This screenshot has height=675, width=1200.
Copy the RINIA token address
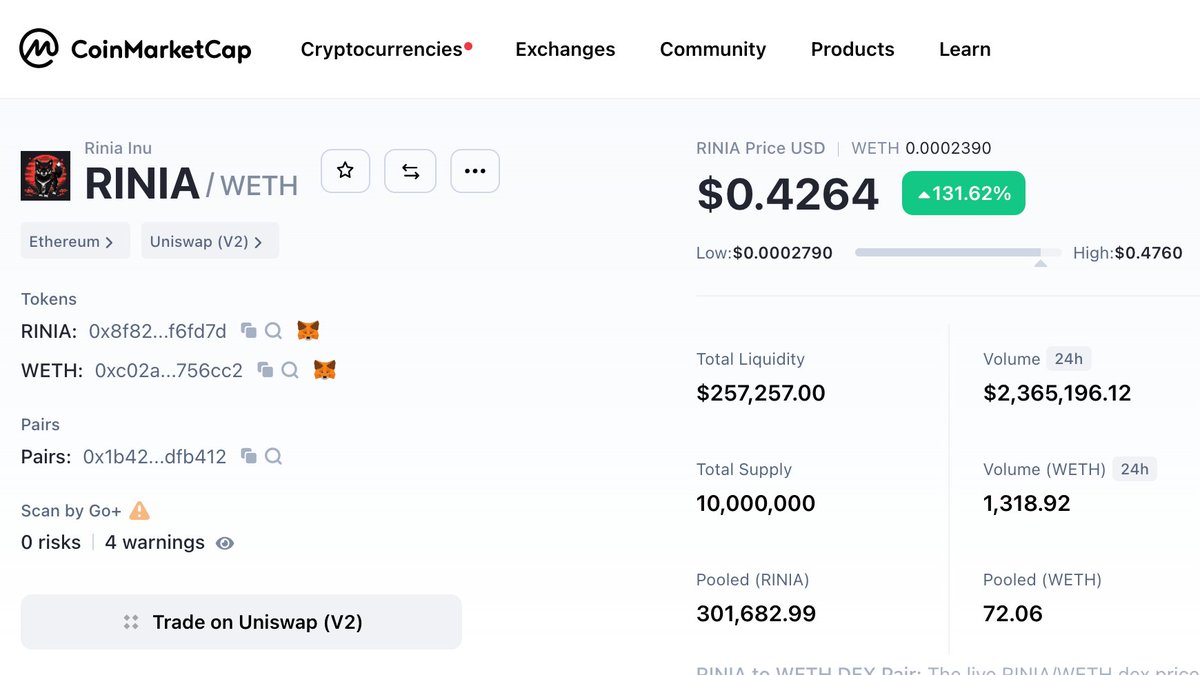pos(249,331)
